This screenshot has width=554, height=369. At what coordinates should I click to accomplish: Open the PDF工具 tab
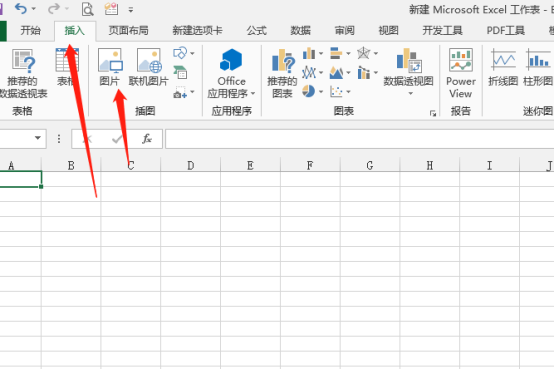pyautogui.click(x=506, y=31)
